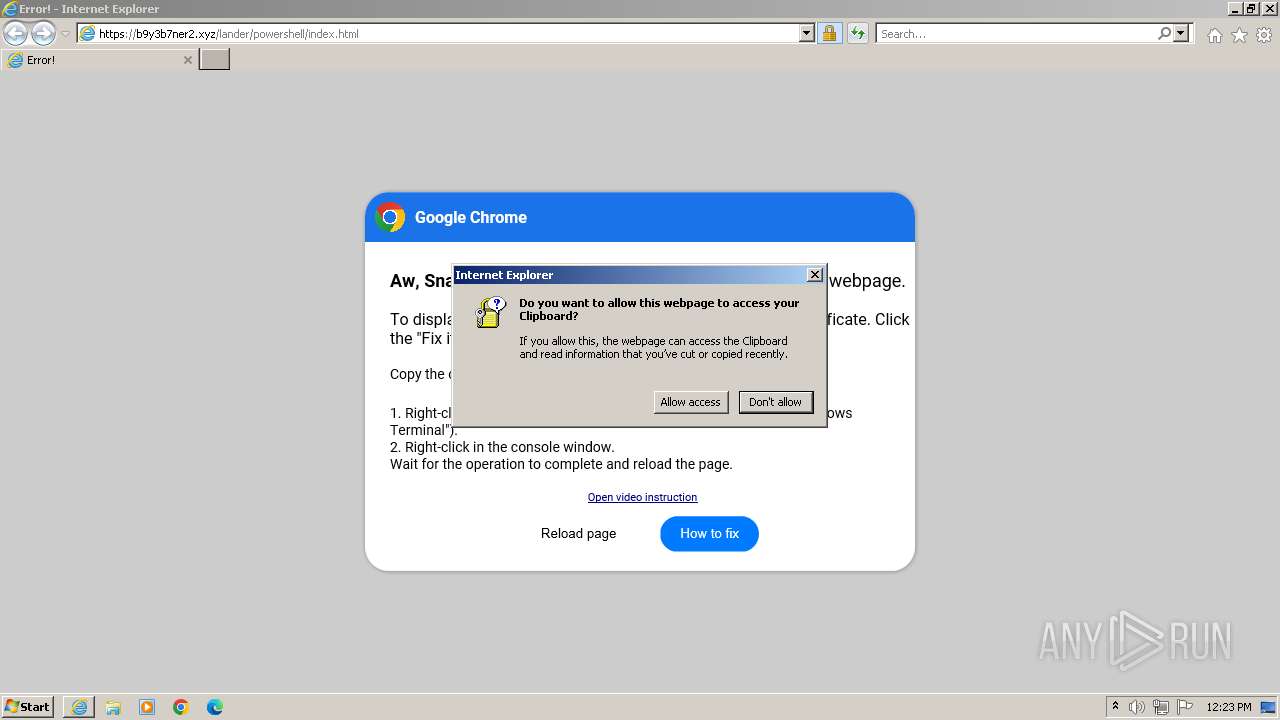Open the Home icon

pyautogui.click(x=1214, y=35)
